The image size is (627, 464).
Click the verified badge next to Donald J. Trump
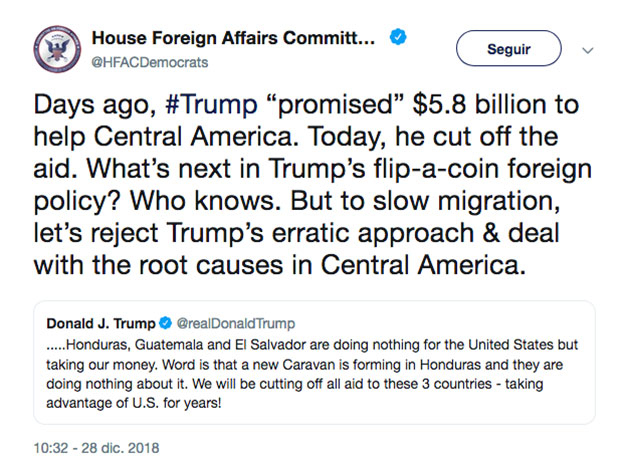tap(165, 323)
